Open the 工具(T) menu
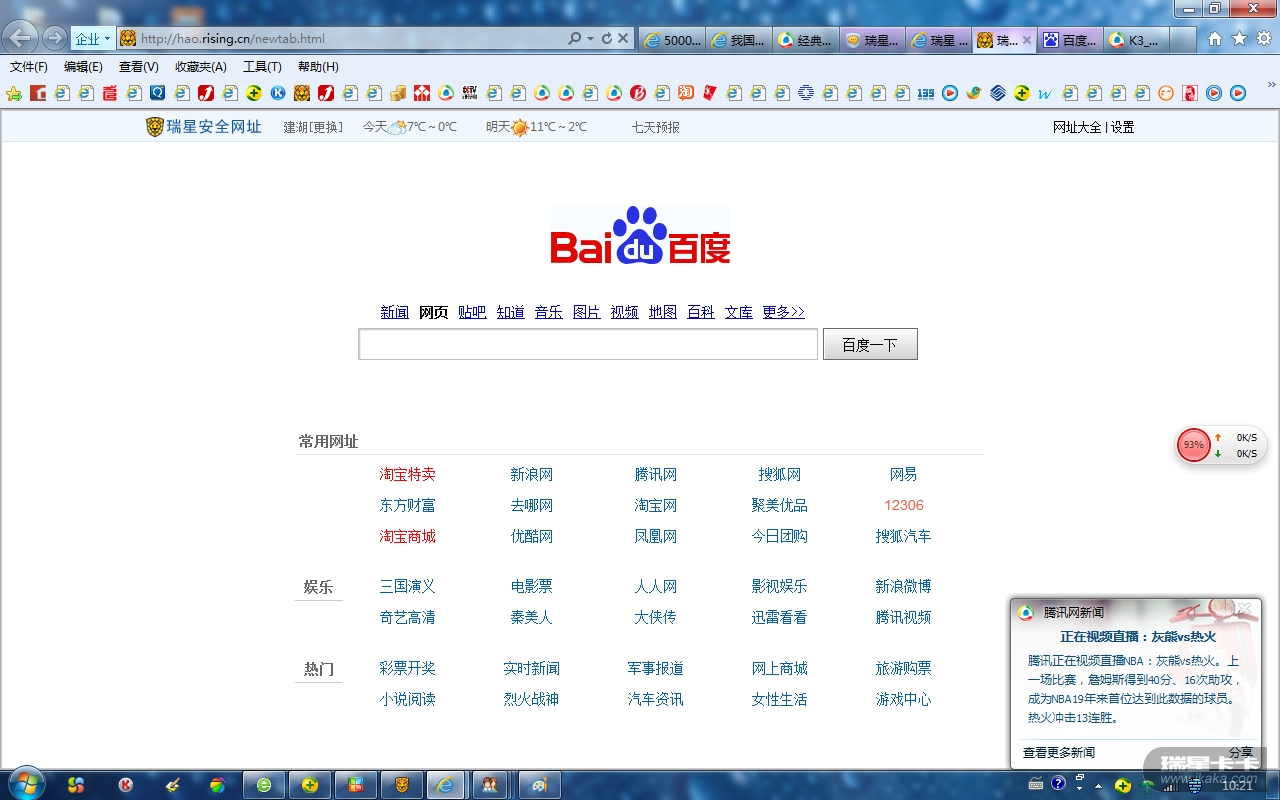Viewport: 1280px width, 800px height. [x=262, y=67]
